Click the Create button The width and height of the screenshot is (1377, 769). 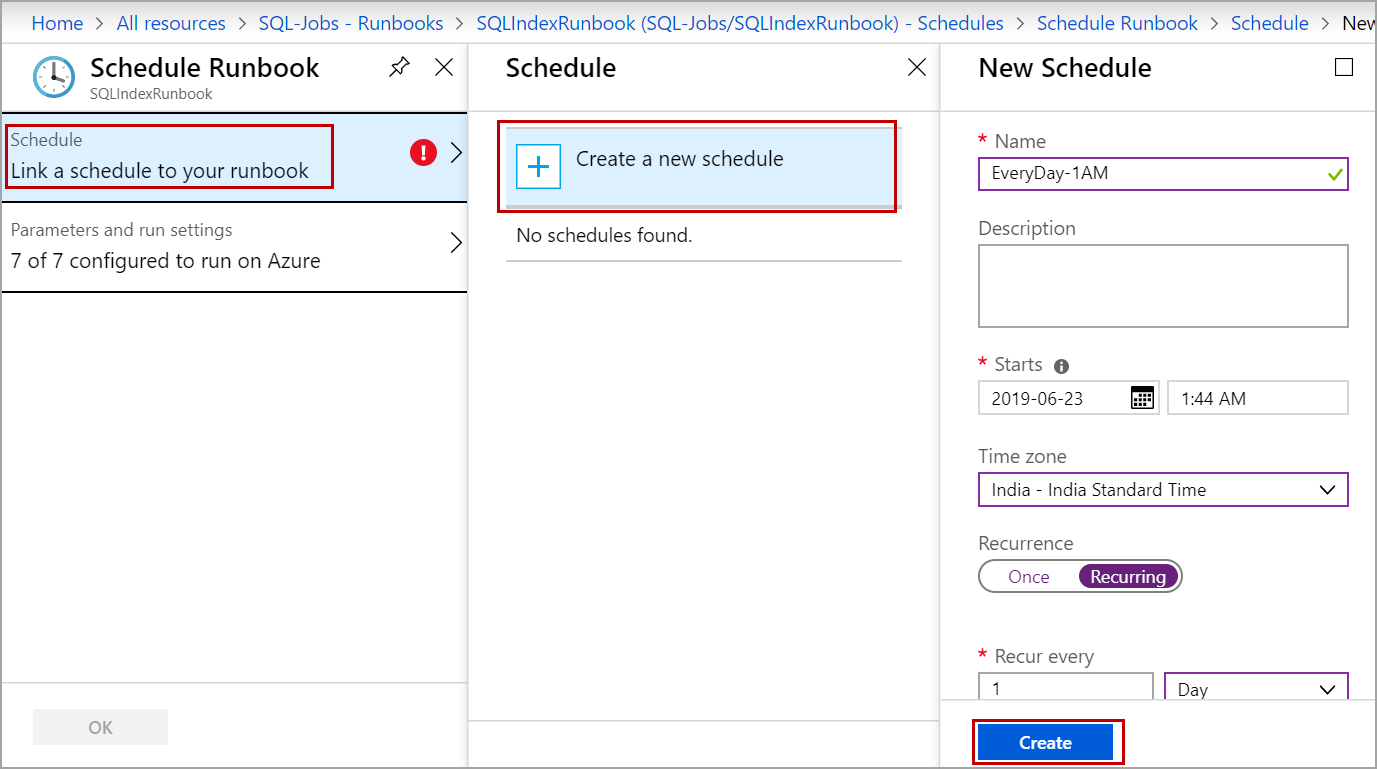pyautogui.click(x=1045, y=743)
